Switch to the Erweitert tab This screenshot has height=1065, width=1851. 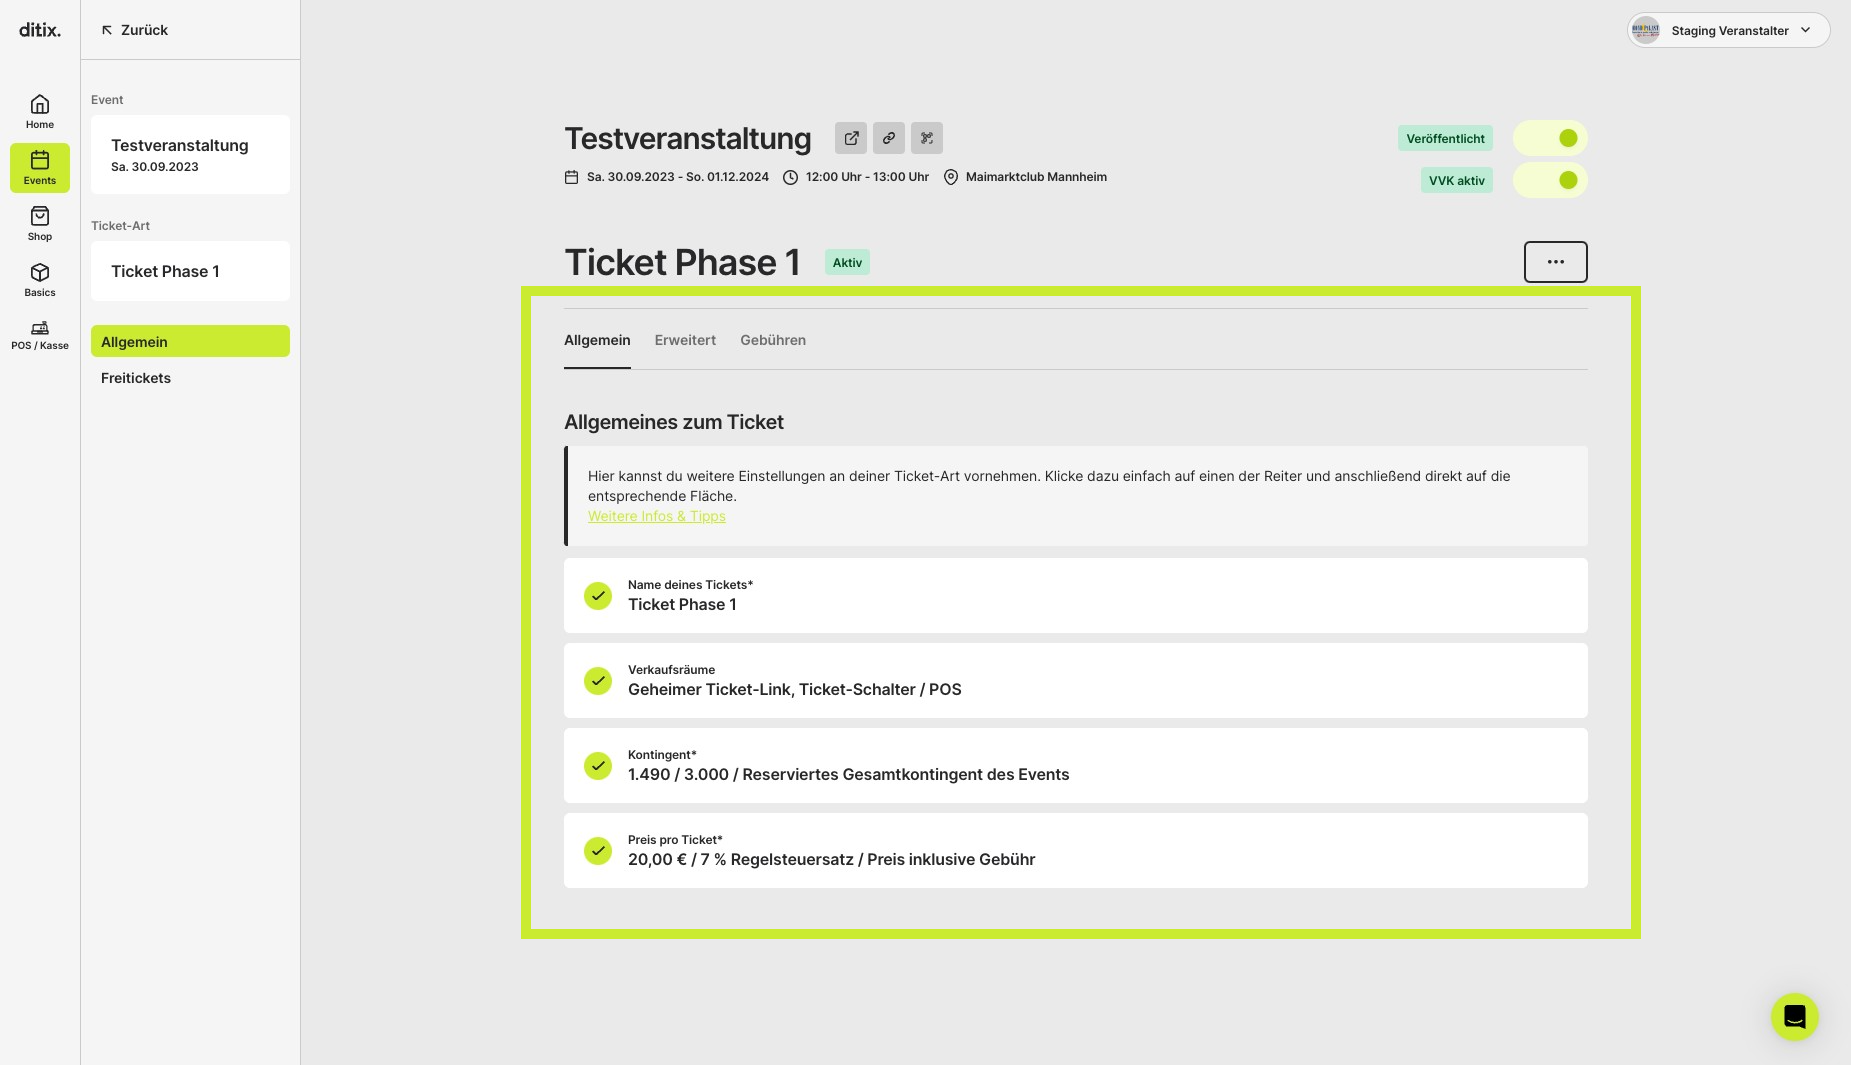(685, 340)
